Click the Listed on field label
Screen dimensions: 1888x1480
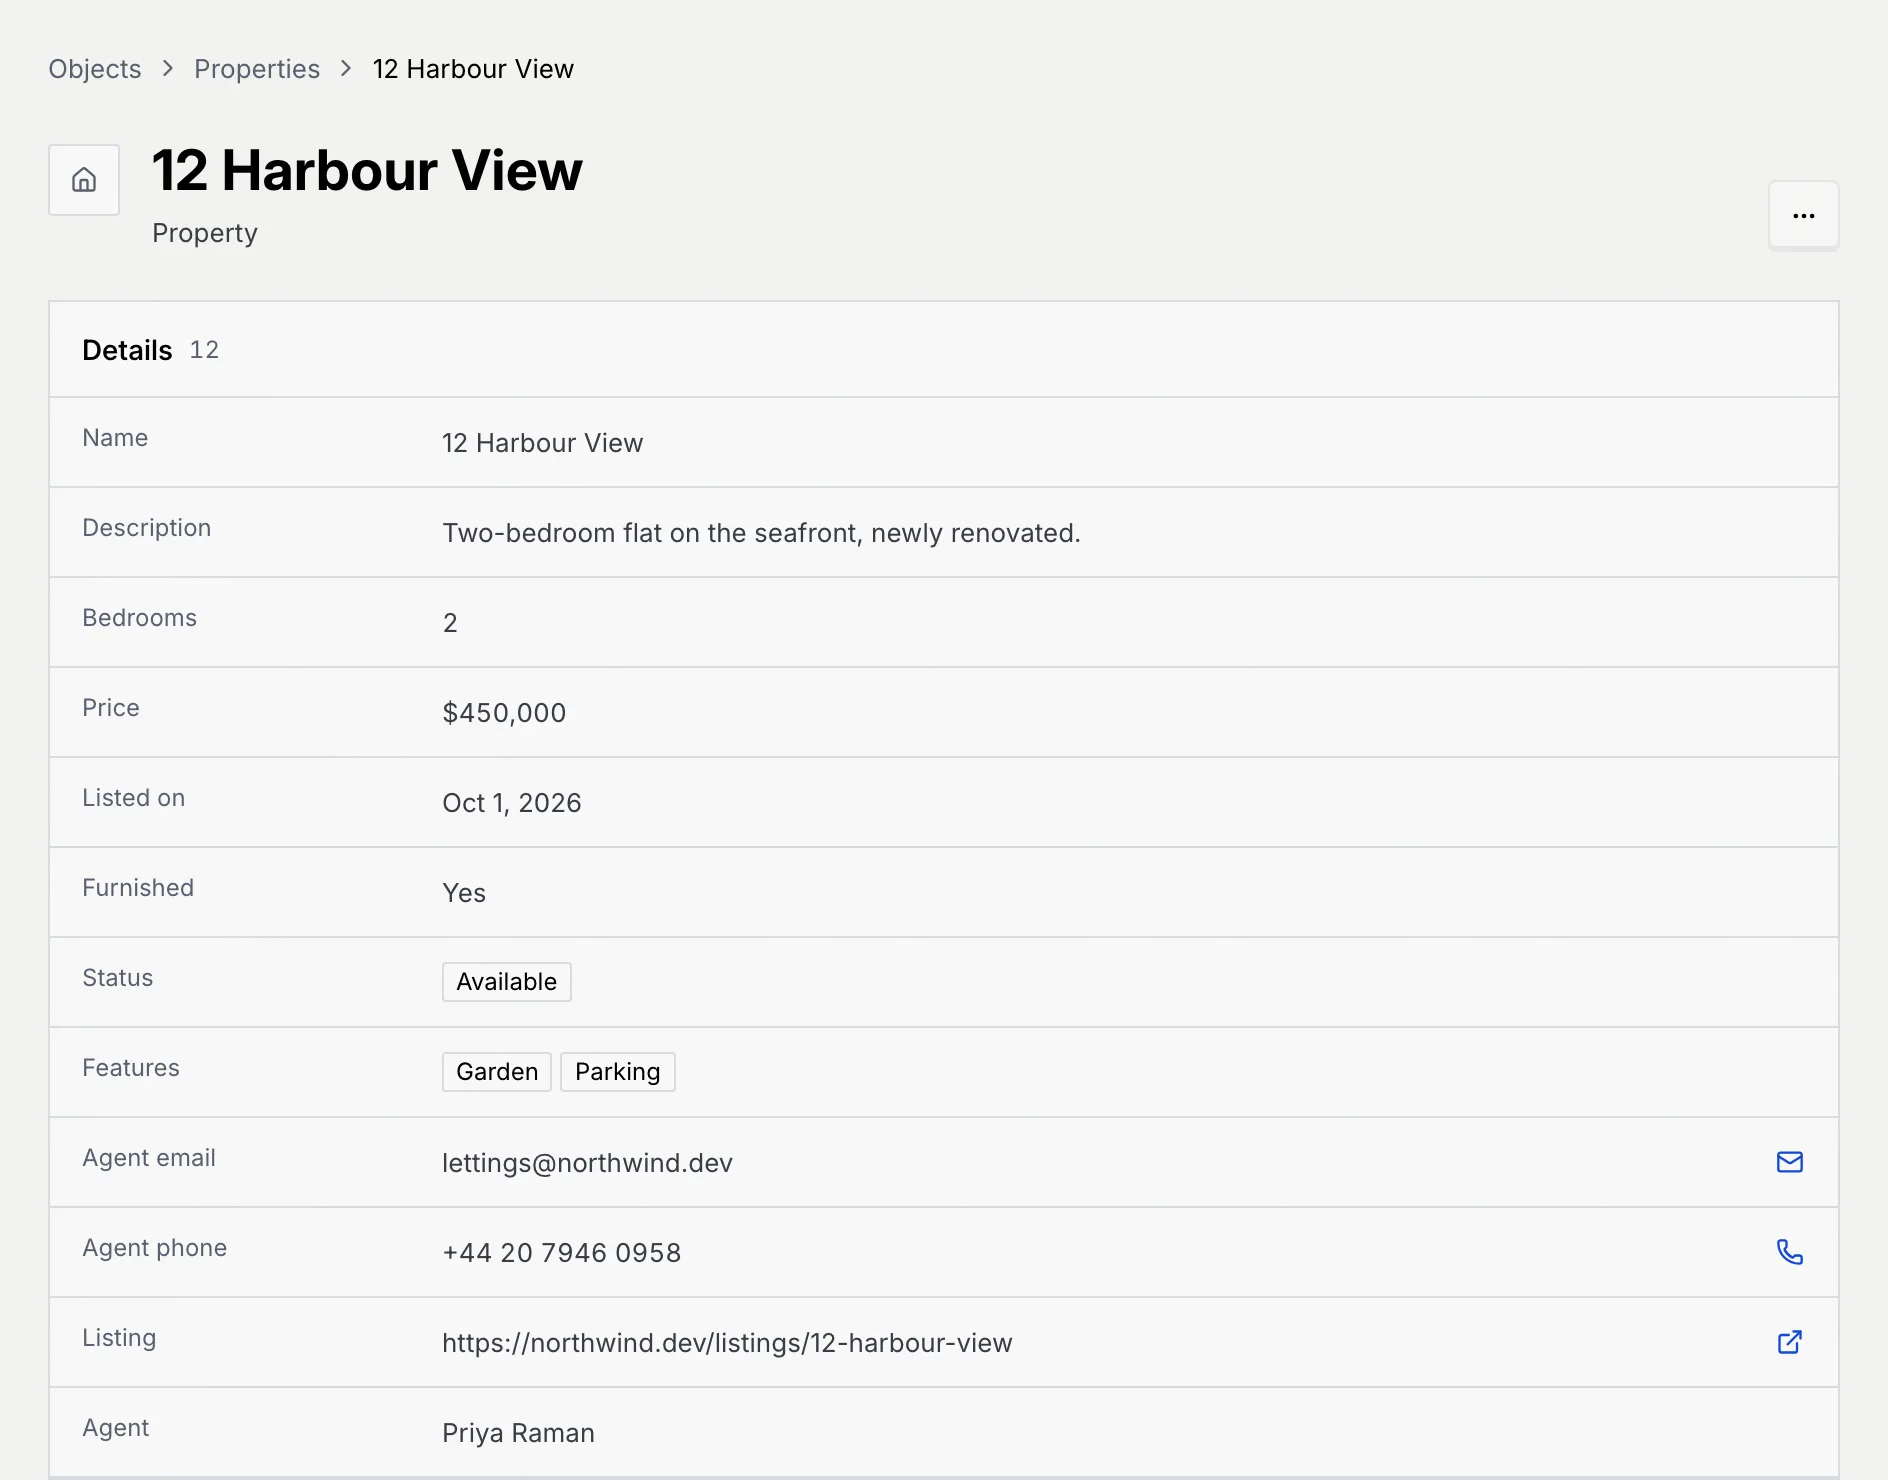tap(134, 798)
